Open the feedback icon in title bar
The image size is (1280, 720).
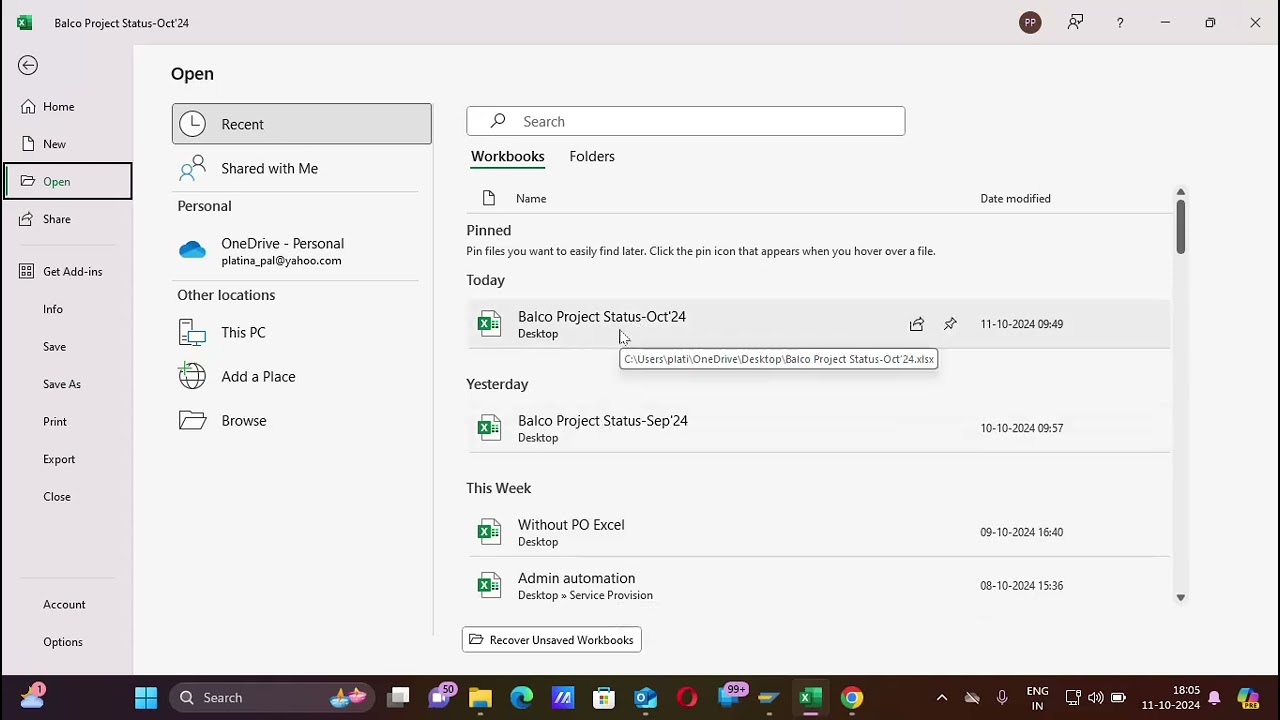coord(1075,22)
